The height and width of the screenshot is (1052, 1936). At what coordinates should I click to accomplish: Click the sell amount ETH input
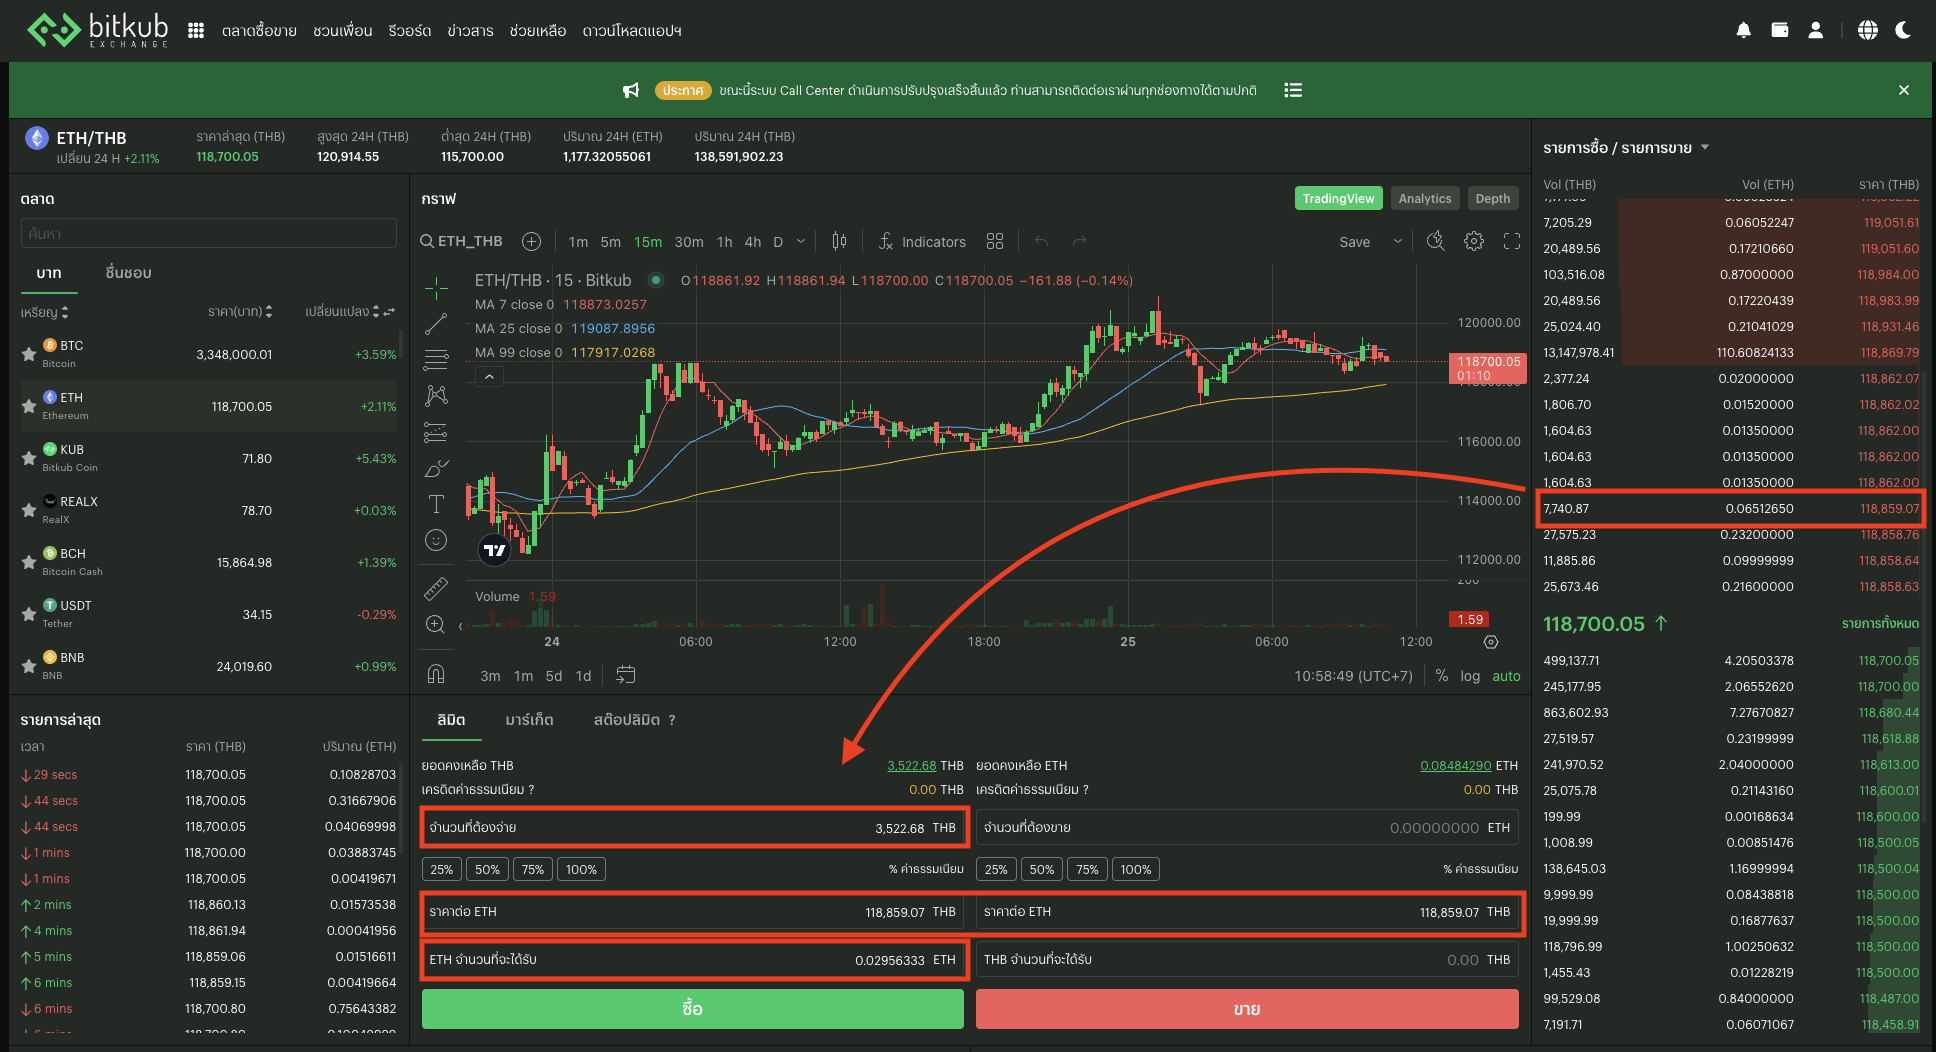point(1247,827)
